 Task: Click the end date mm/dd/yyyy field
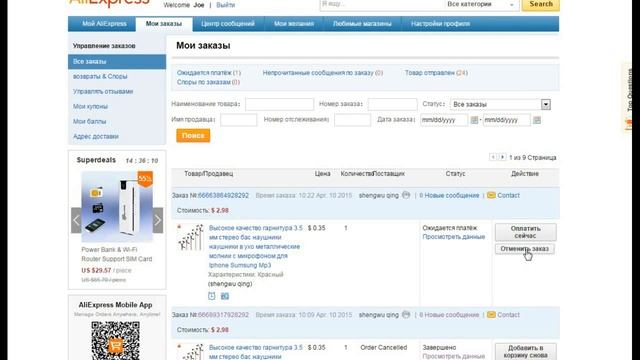(507, 120)
